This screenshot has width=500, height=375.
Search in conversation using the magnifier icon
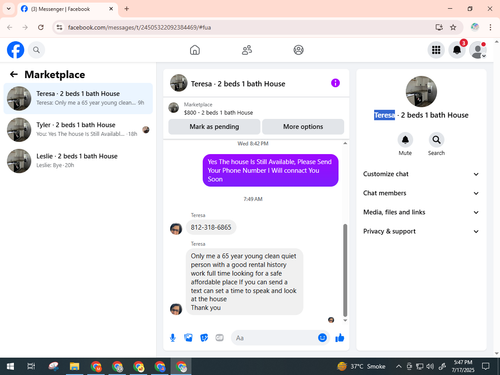tap(436, 140)
